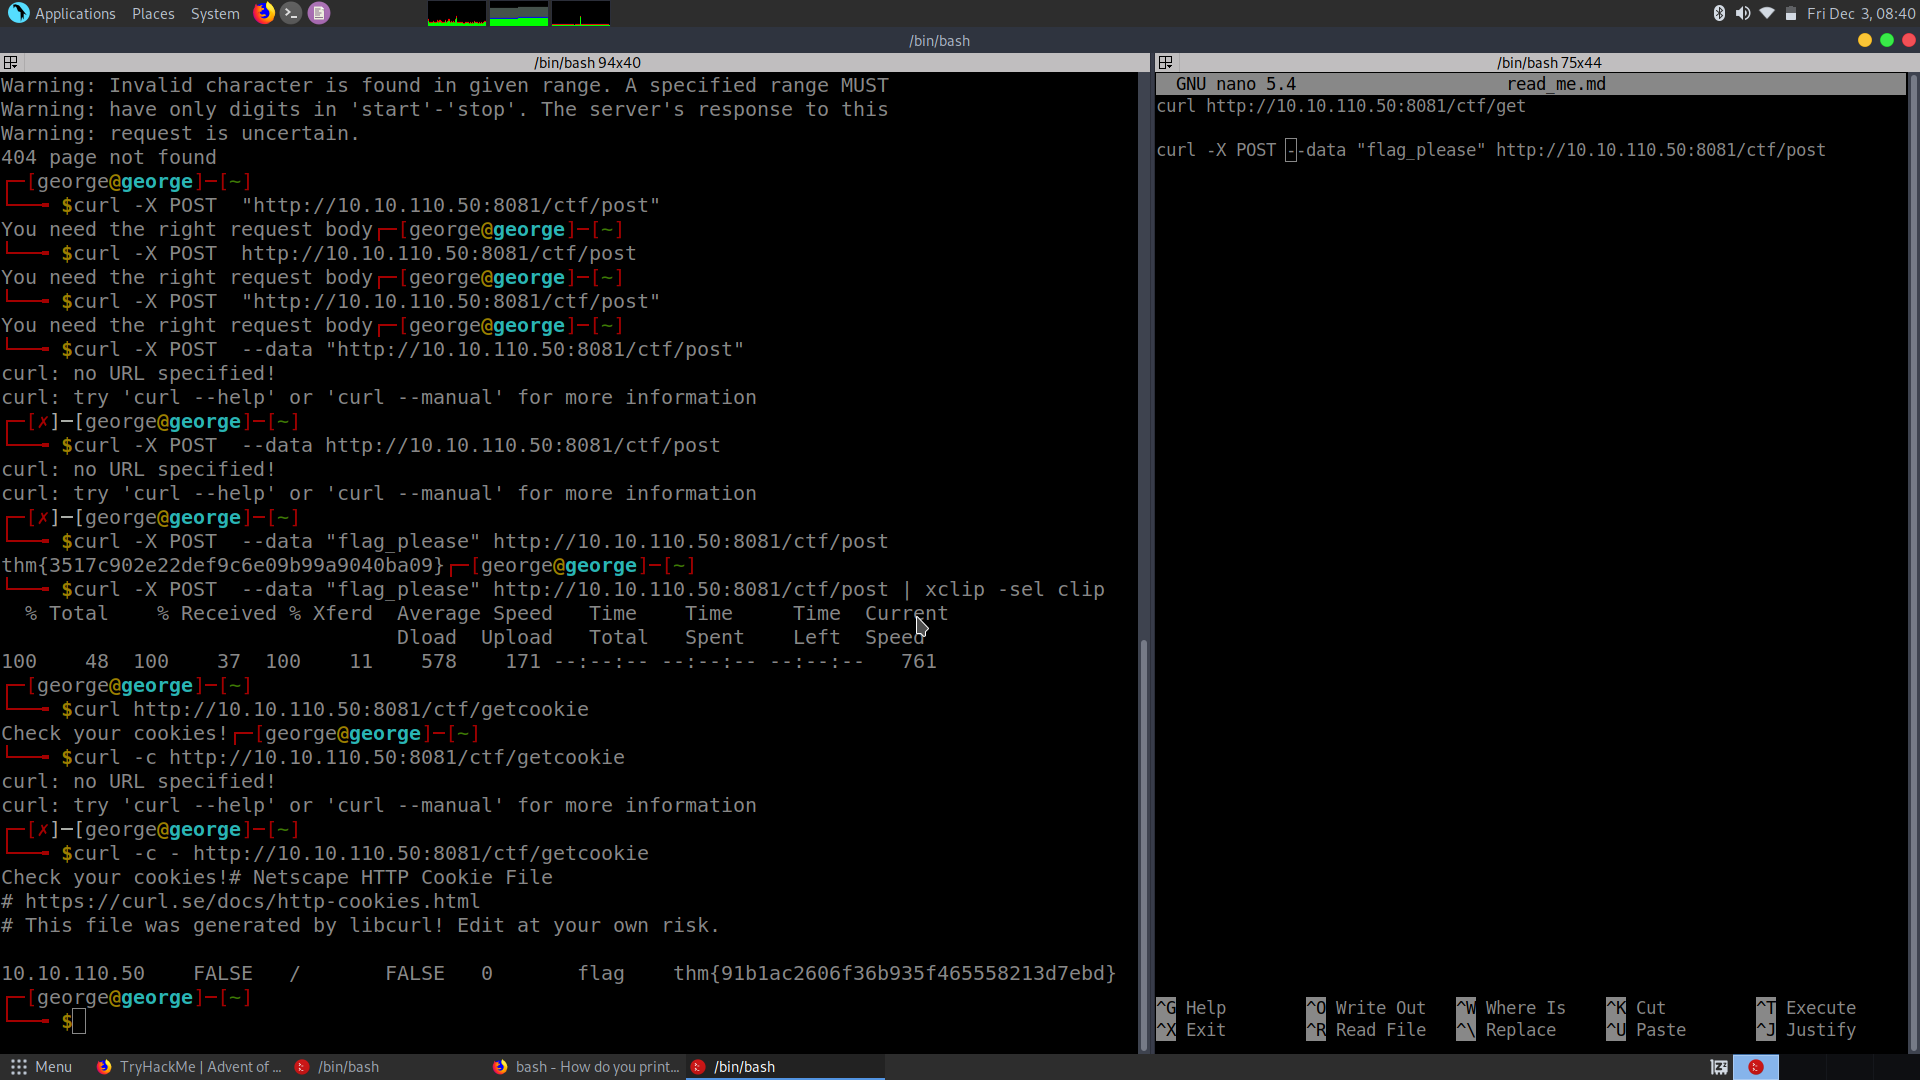Open the terminal launcher icon

click(x=291, y=13)
